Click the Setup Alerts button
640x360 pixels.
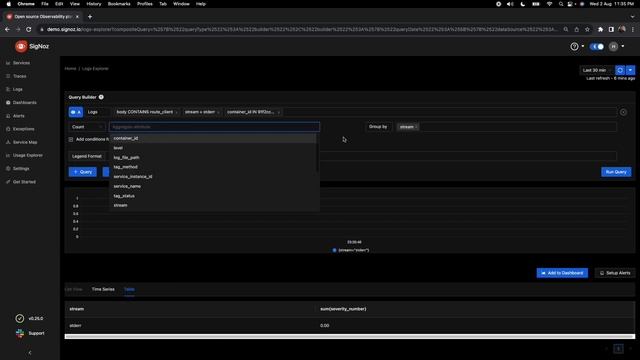(615, 273)
